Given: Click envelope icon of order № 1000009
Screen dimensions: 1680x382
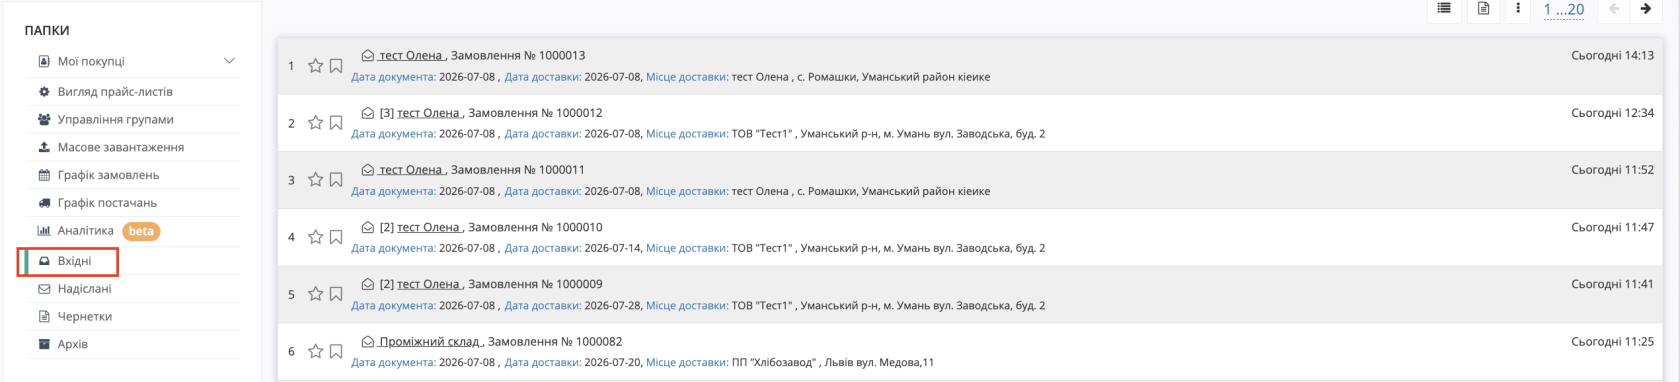Looking at the screenshot, I should 368,284.
